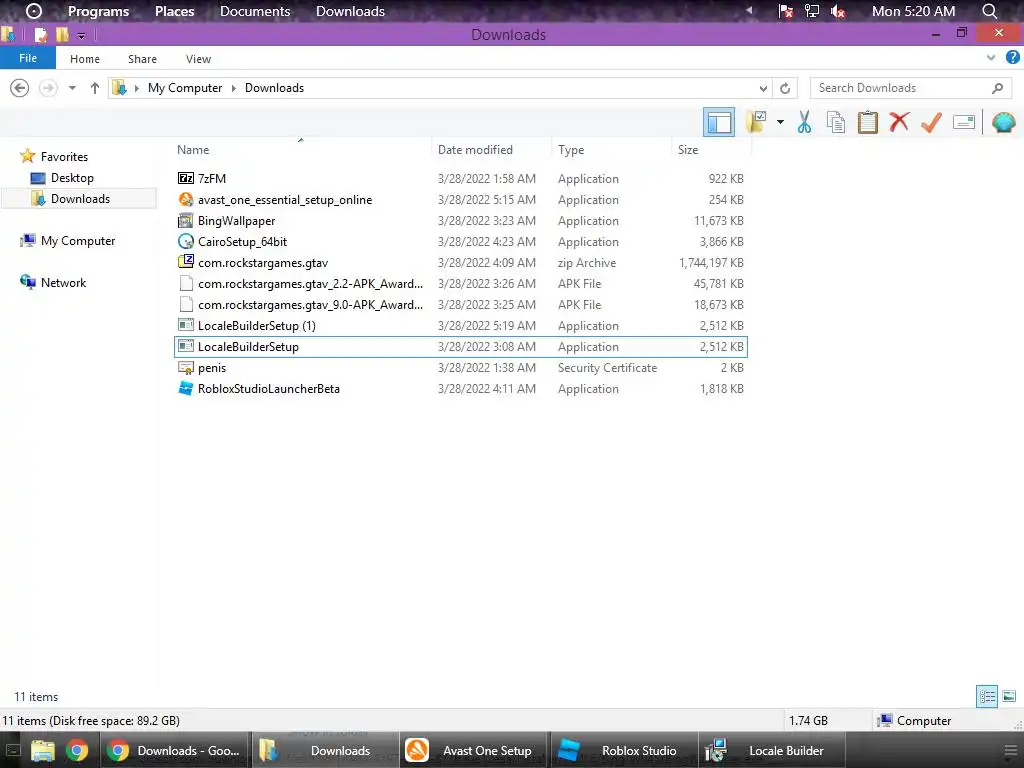
Task: Select RobloxStudioLauncherBeta file icon
Action: point(185,389)
